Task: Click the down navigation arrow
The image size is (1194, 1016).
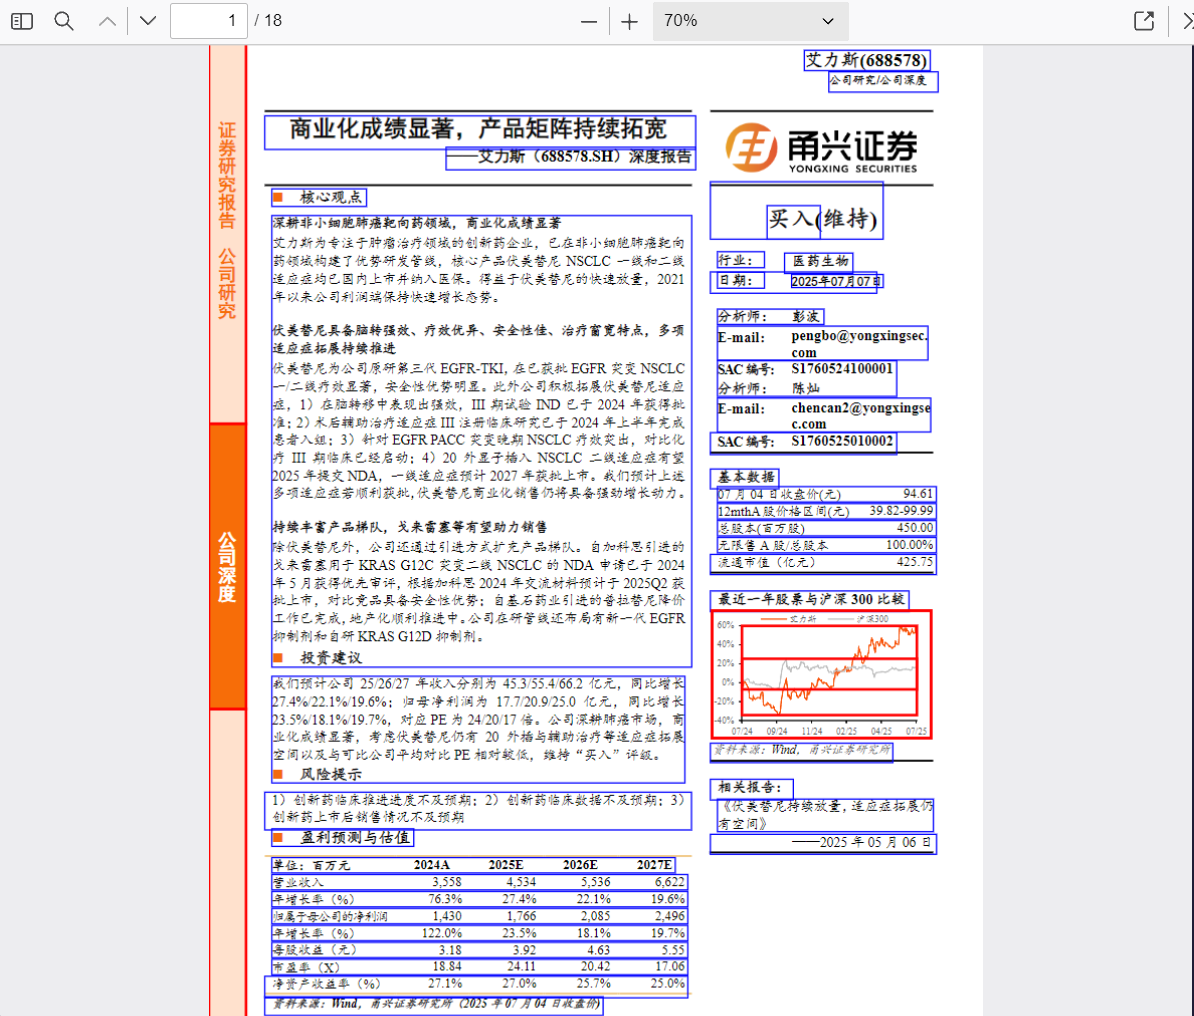Action: coord(145,20)
